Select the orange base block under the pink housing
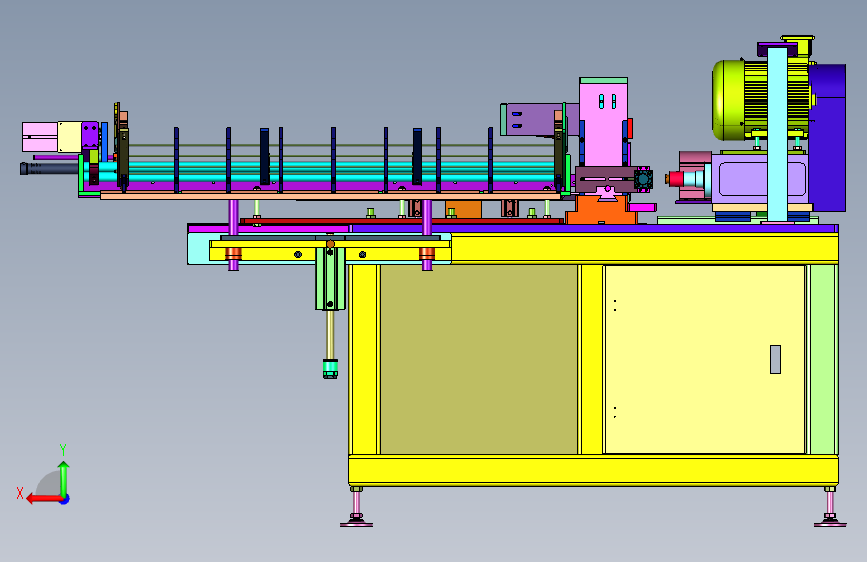This screenshot has height=562, width=867. [x=601, y=210]
